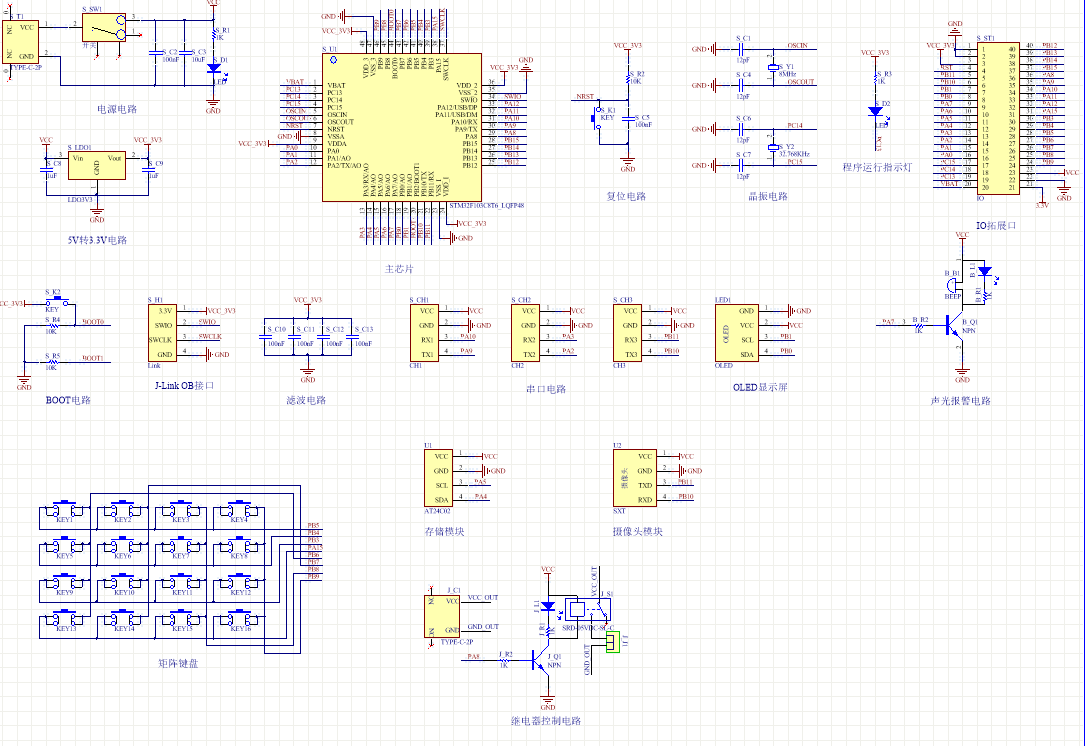Select the S_ST1 IO expansion header
This screenshot has height=746, width=1085.
click(x=997, y=118)
